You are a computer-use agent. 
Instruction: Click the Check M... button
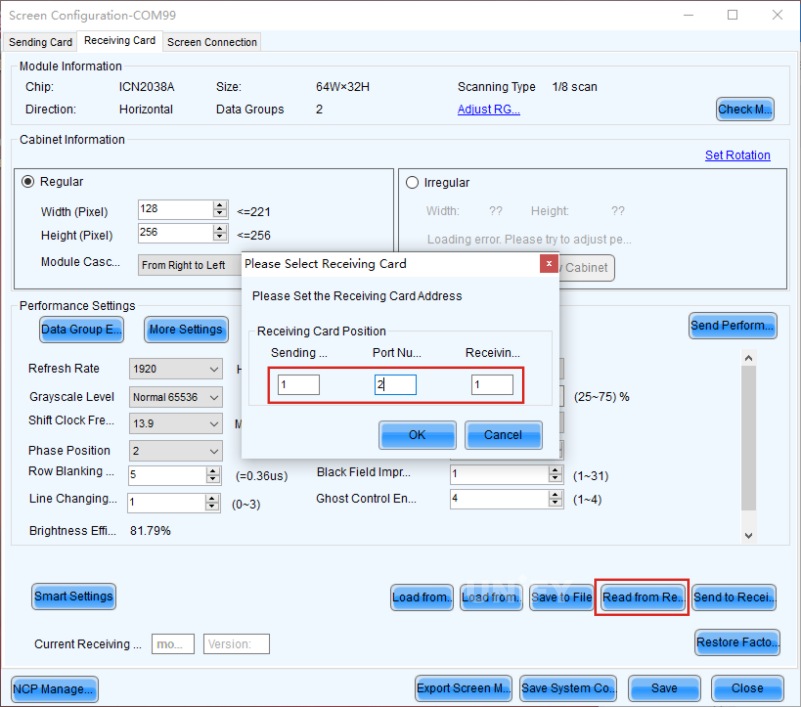[x=745, y=109]
